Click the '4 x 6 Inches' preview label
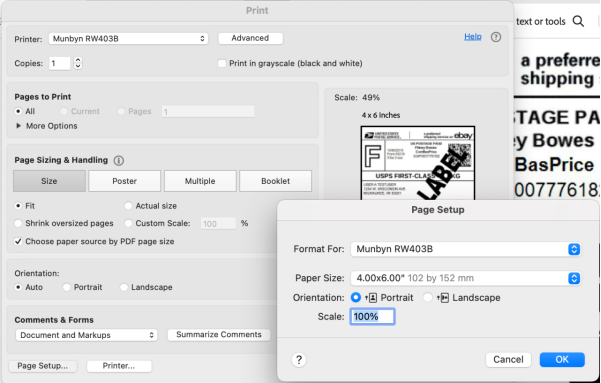This screenshot has height=383, width=601. (381, 115)
